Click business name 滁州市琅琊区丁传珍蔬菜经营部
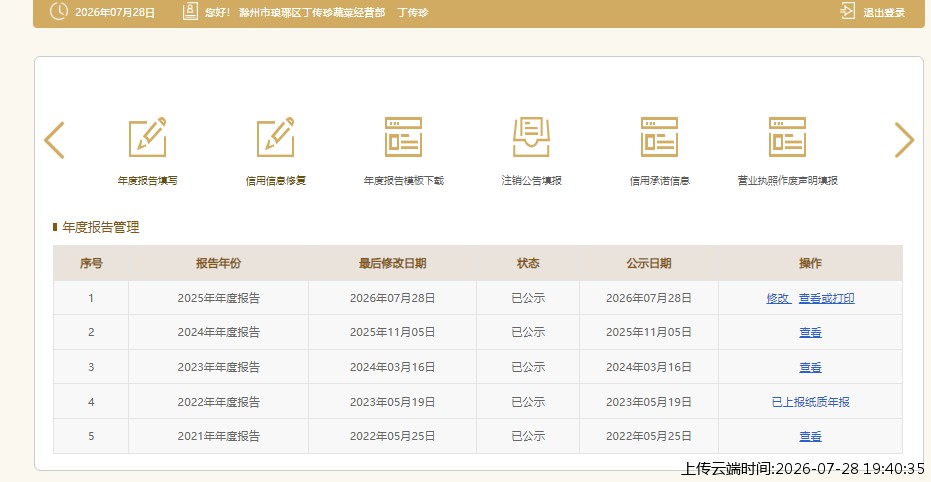The image size is (931, 482). [312, 12]
